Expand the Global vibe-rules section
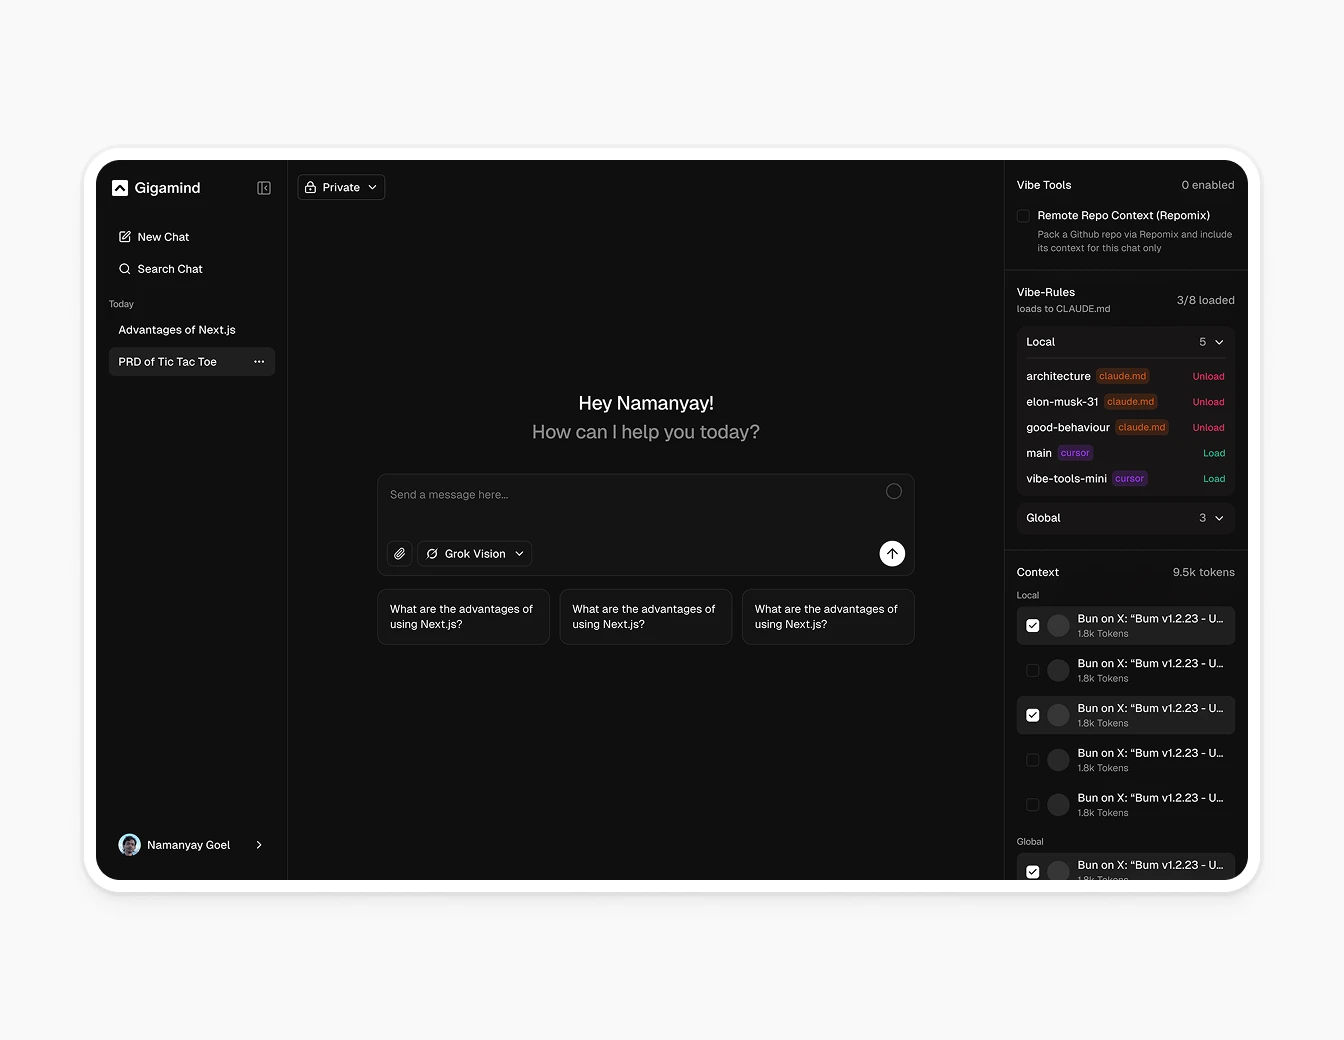 (1218, 518)
